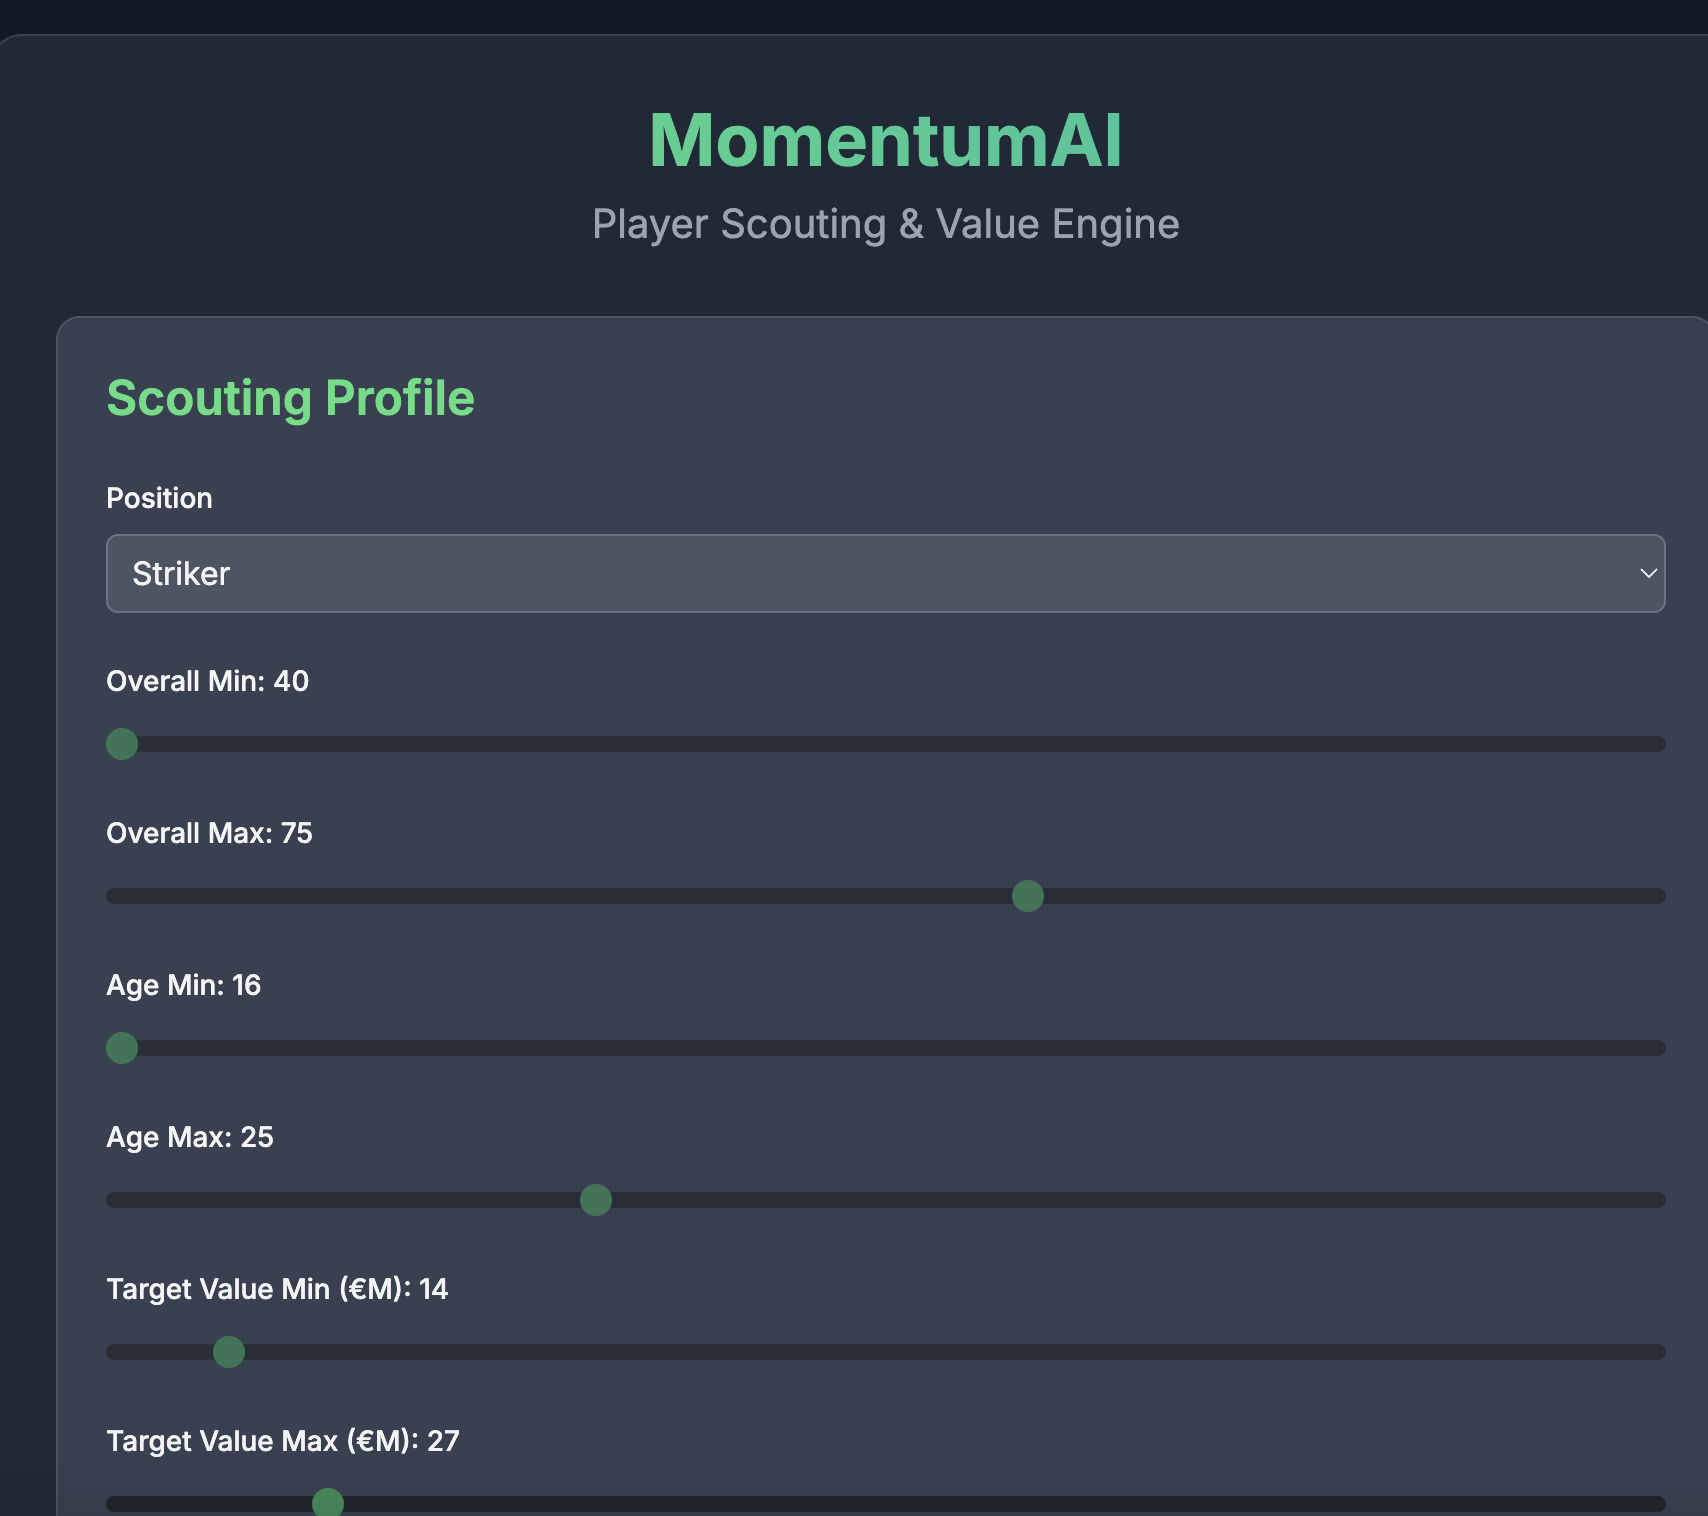1708x1516 pixels.
Task: Click the Target Value Max slider thumb
Action: [328, 1502]
